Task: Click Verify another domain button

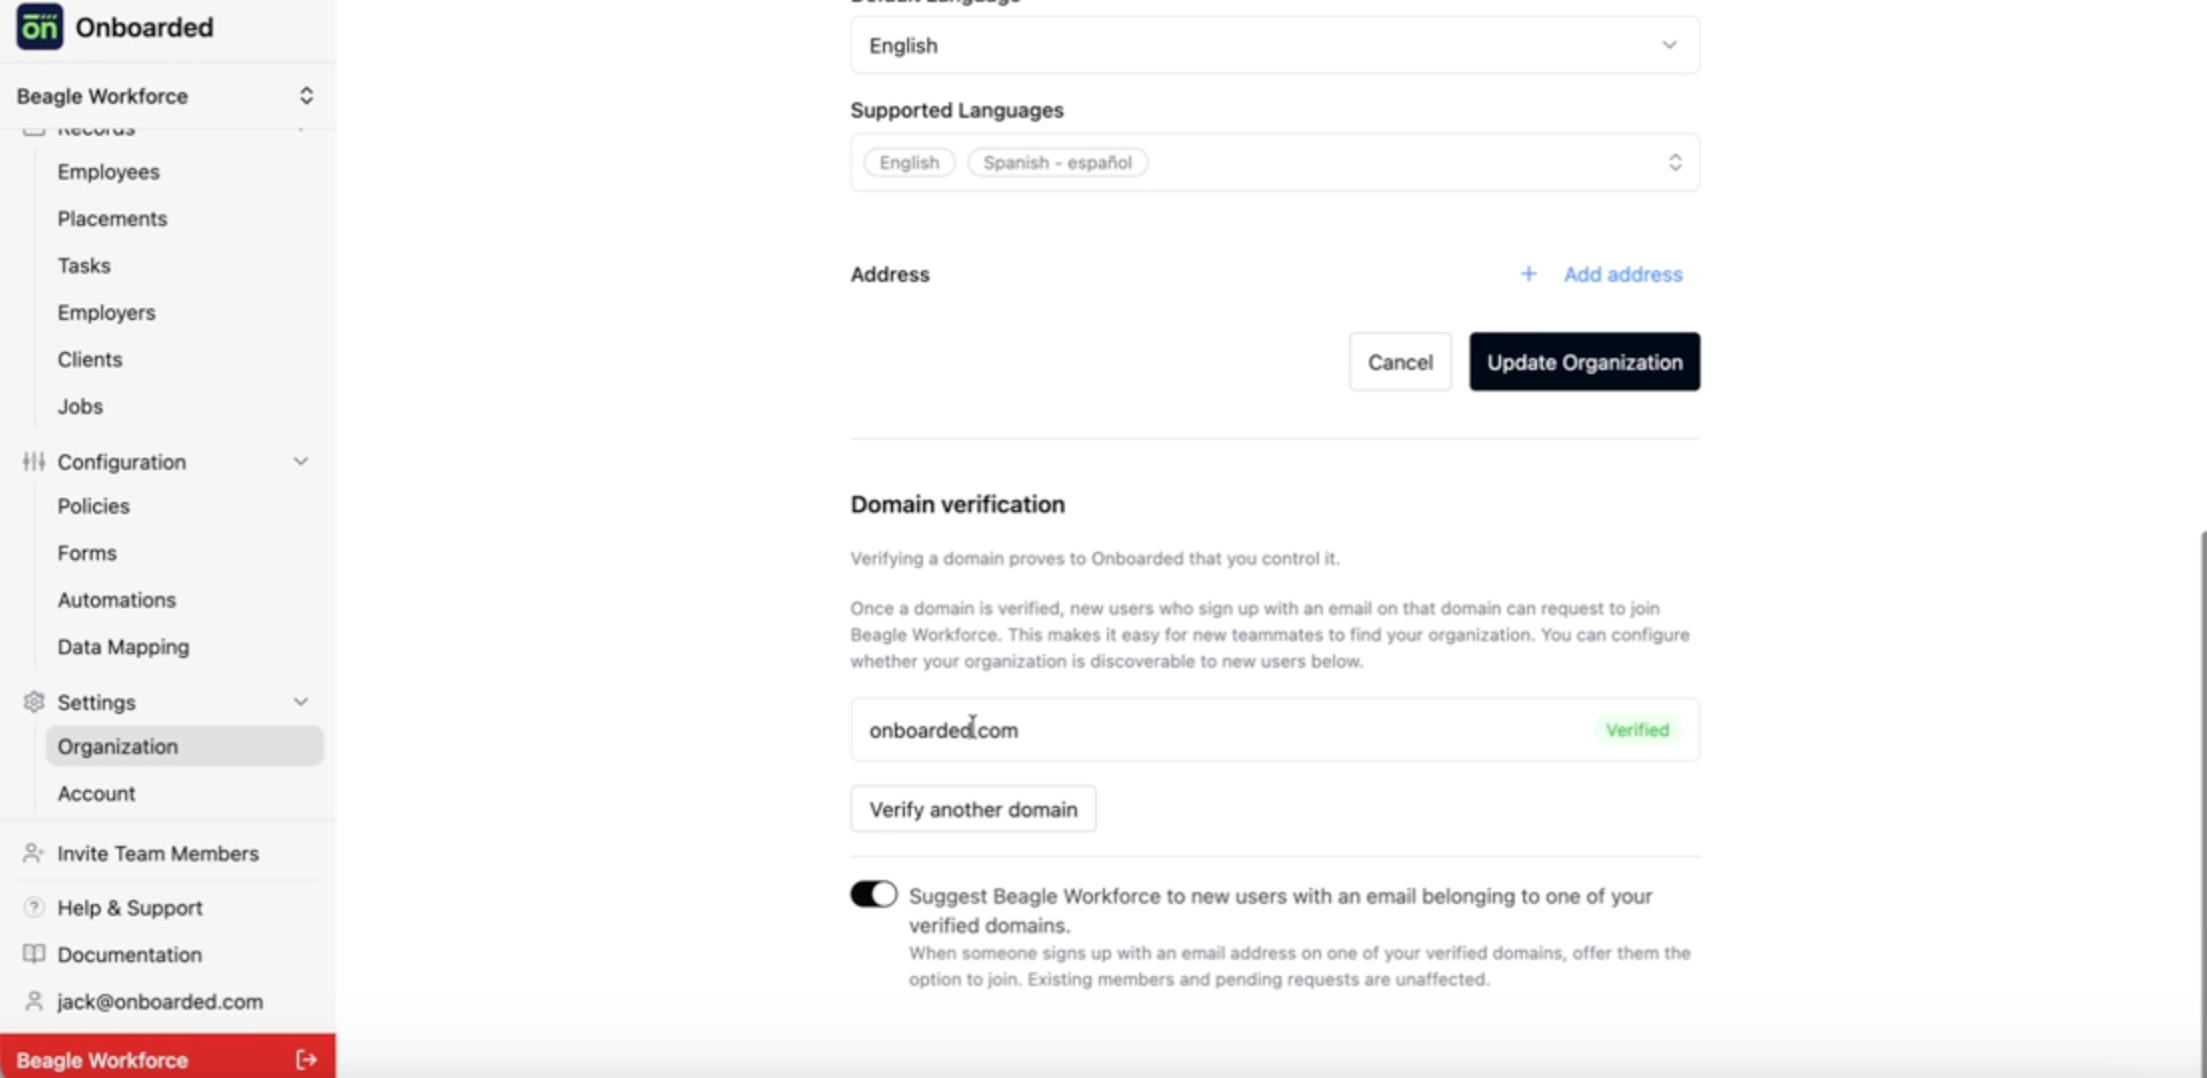Action: pyautogui.click(x=973, y=809)
